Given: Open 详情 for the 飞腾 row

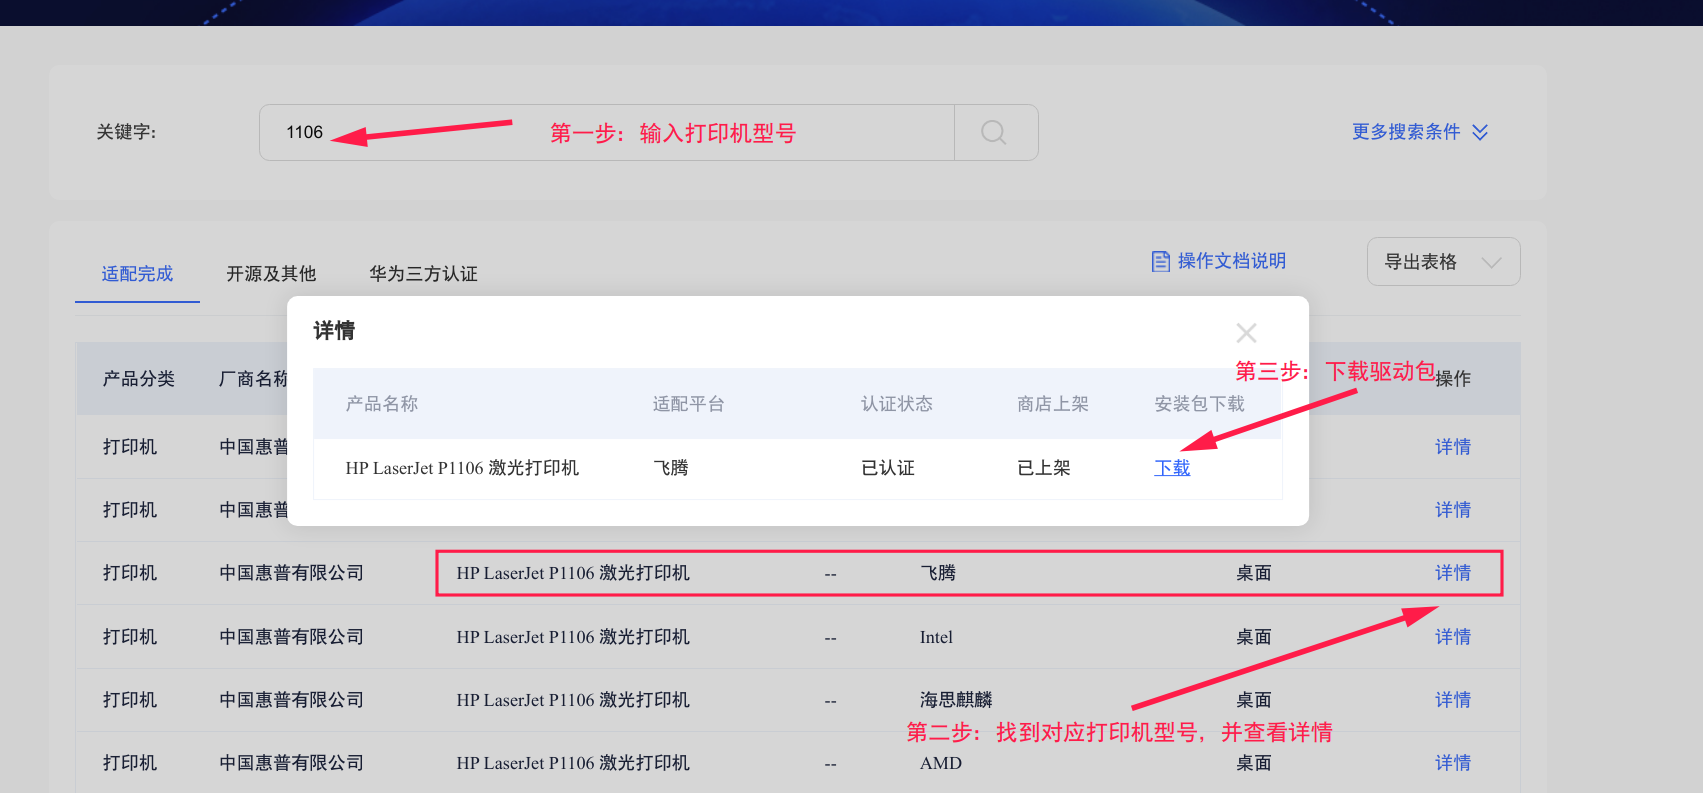Looking at the screenshot, I should click(x=1453, y=573).
